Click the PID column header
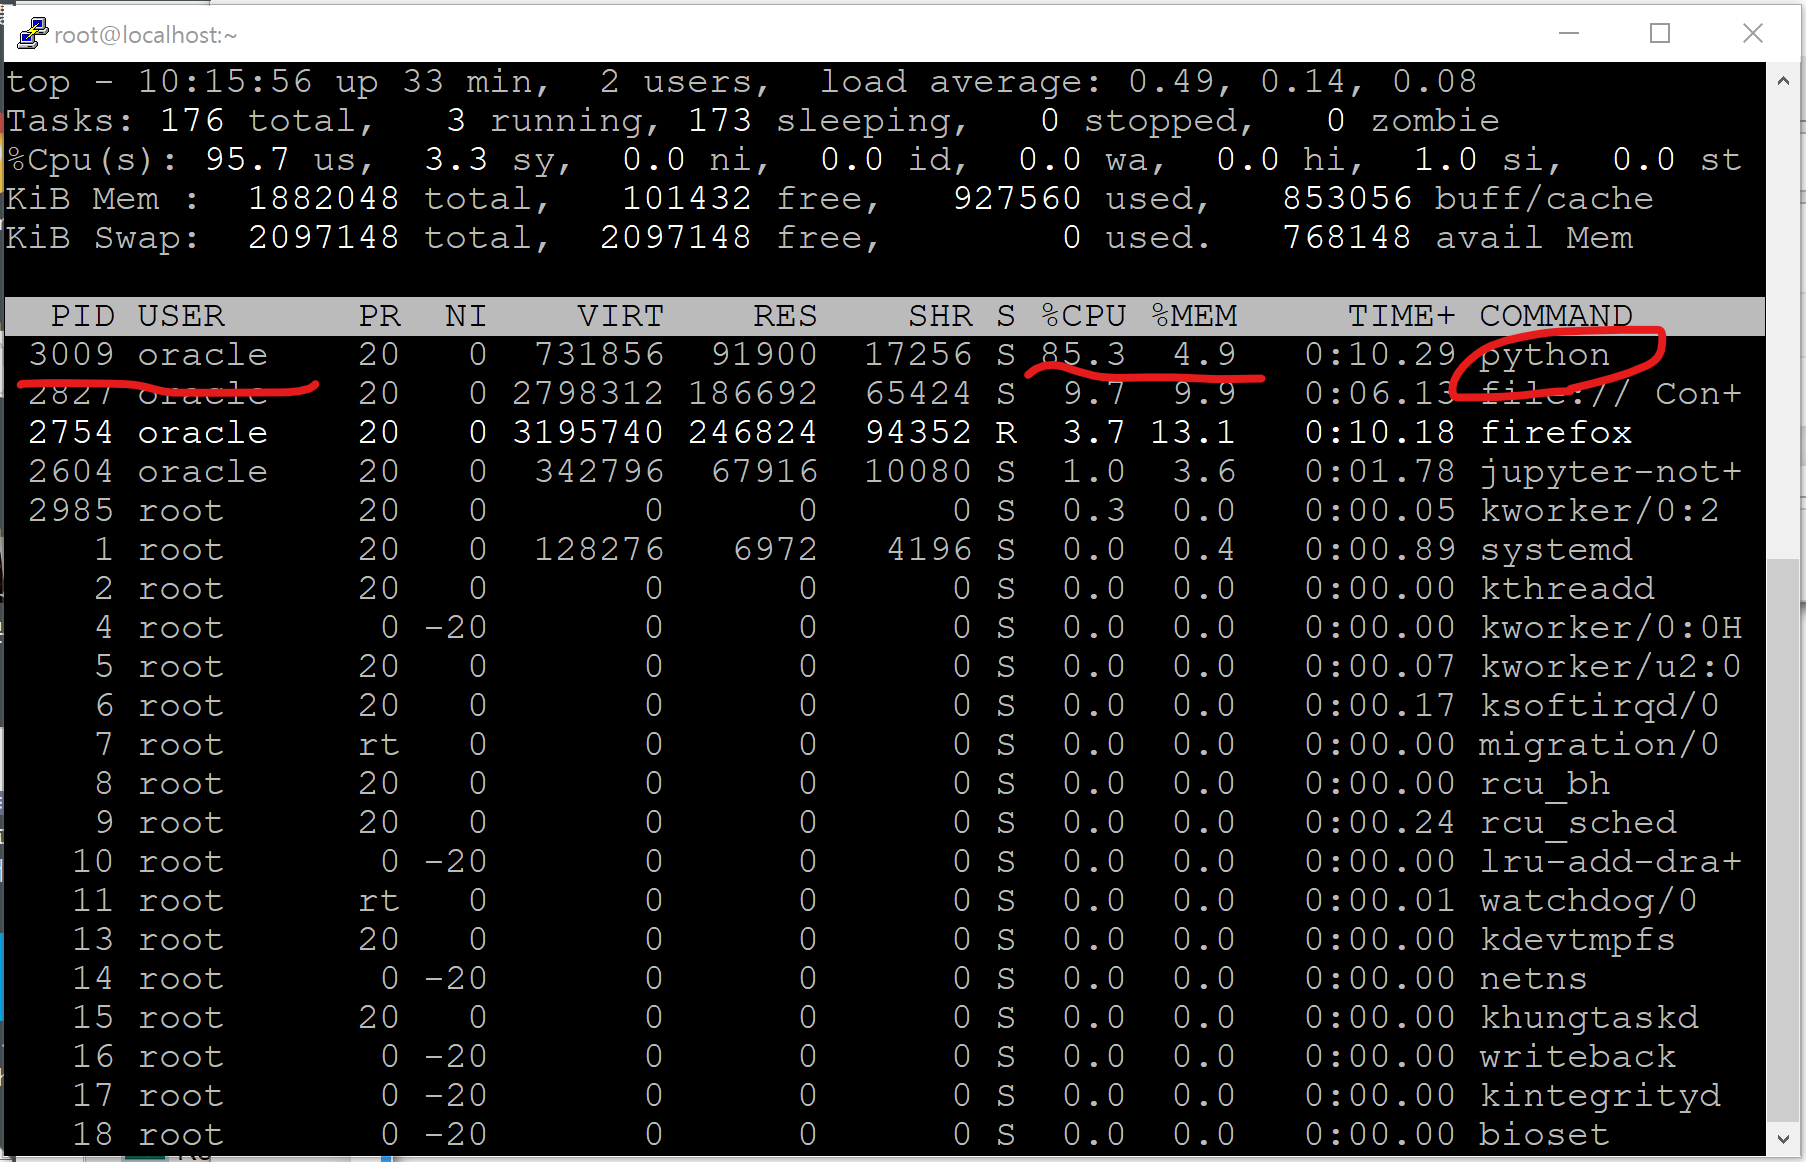 [x=83, y=316]
